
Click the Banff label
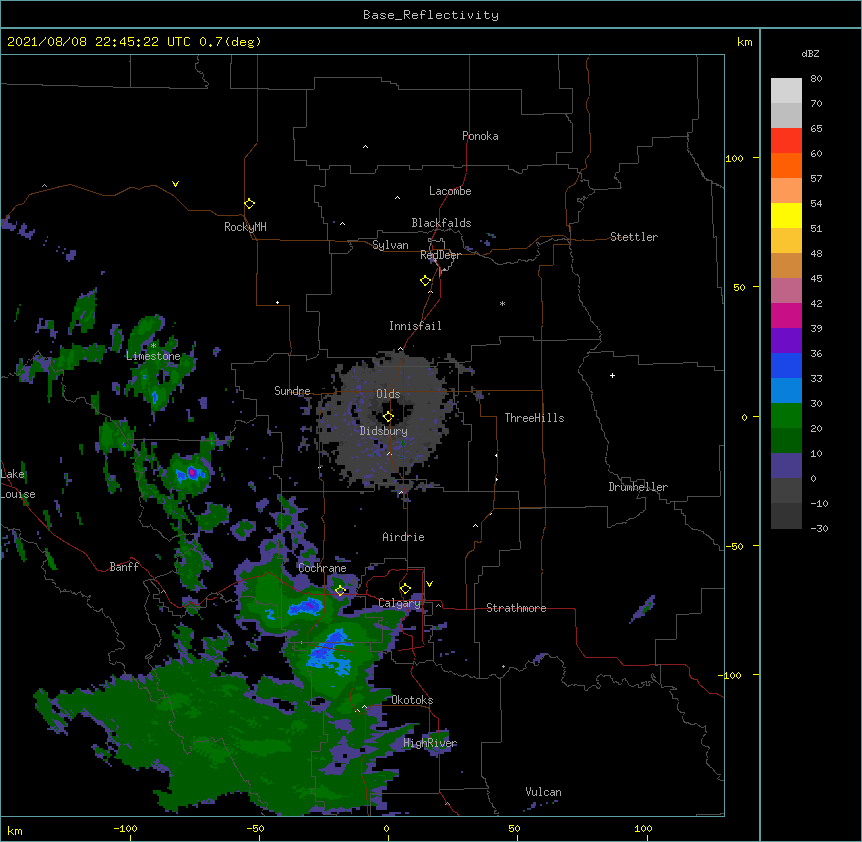pyautogui.click(x=124, y=567)
